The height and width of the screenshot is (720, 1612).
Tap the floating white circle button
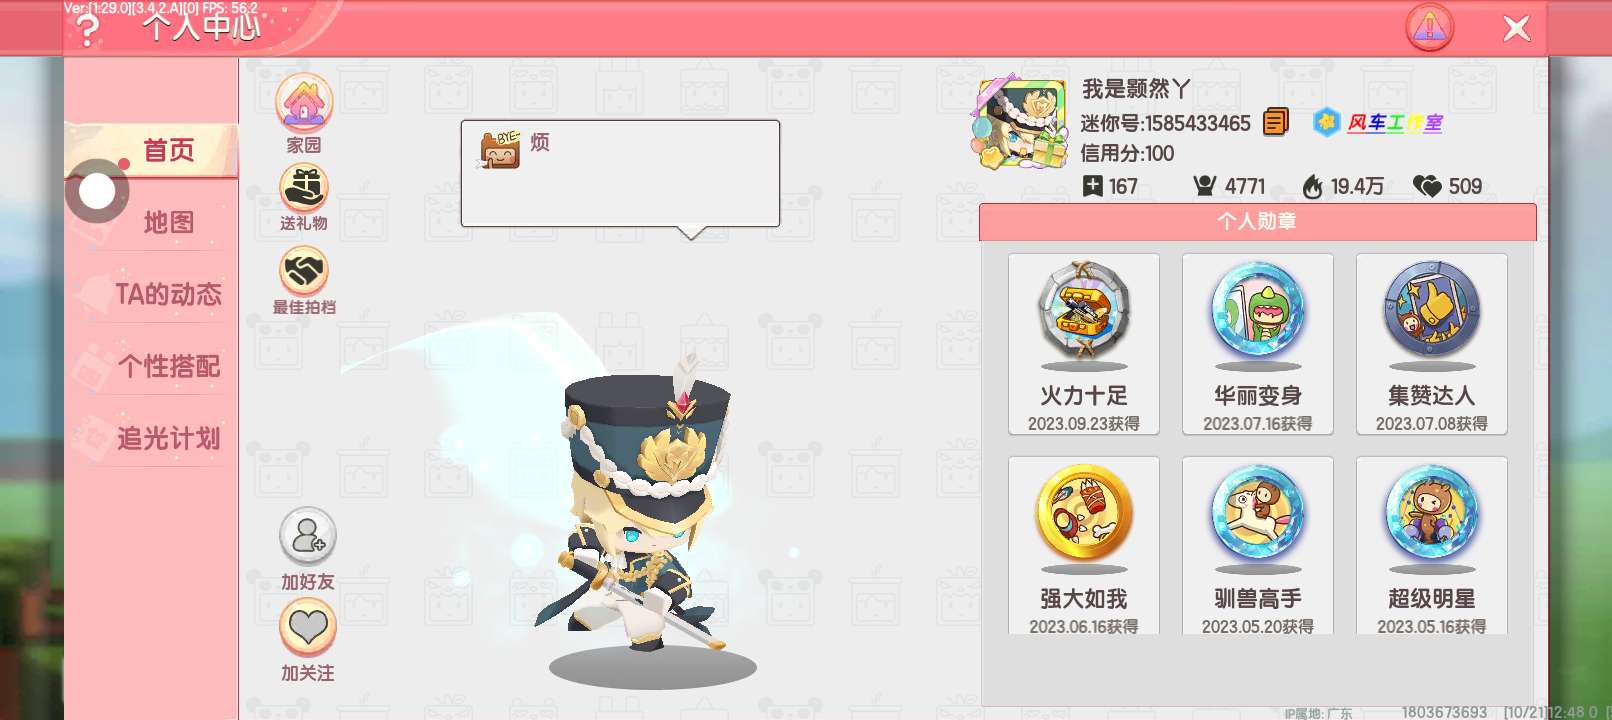(97, 191)
